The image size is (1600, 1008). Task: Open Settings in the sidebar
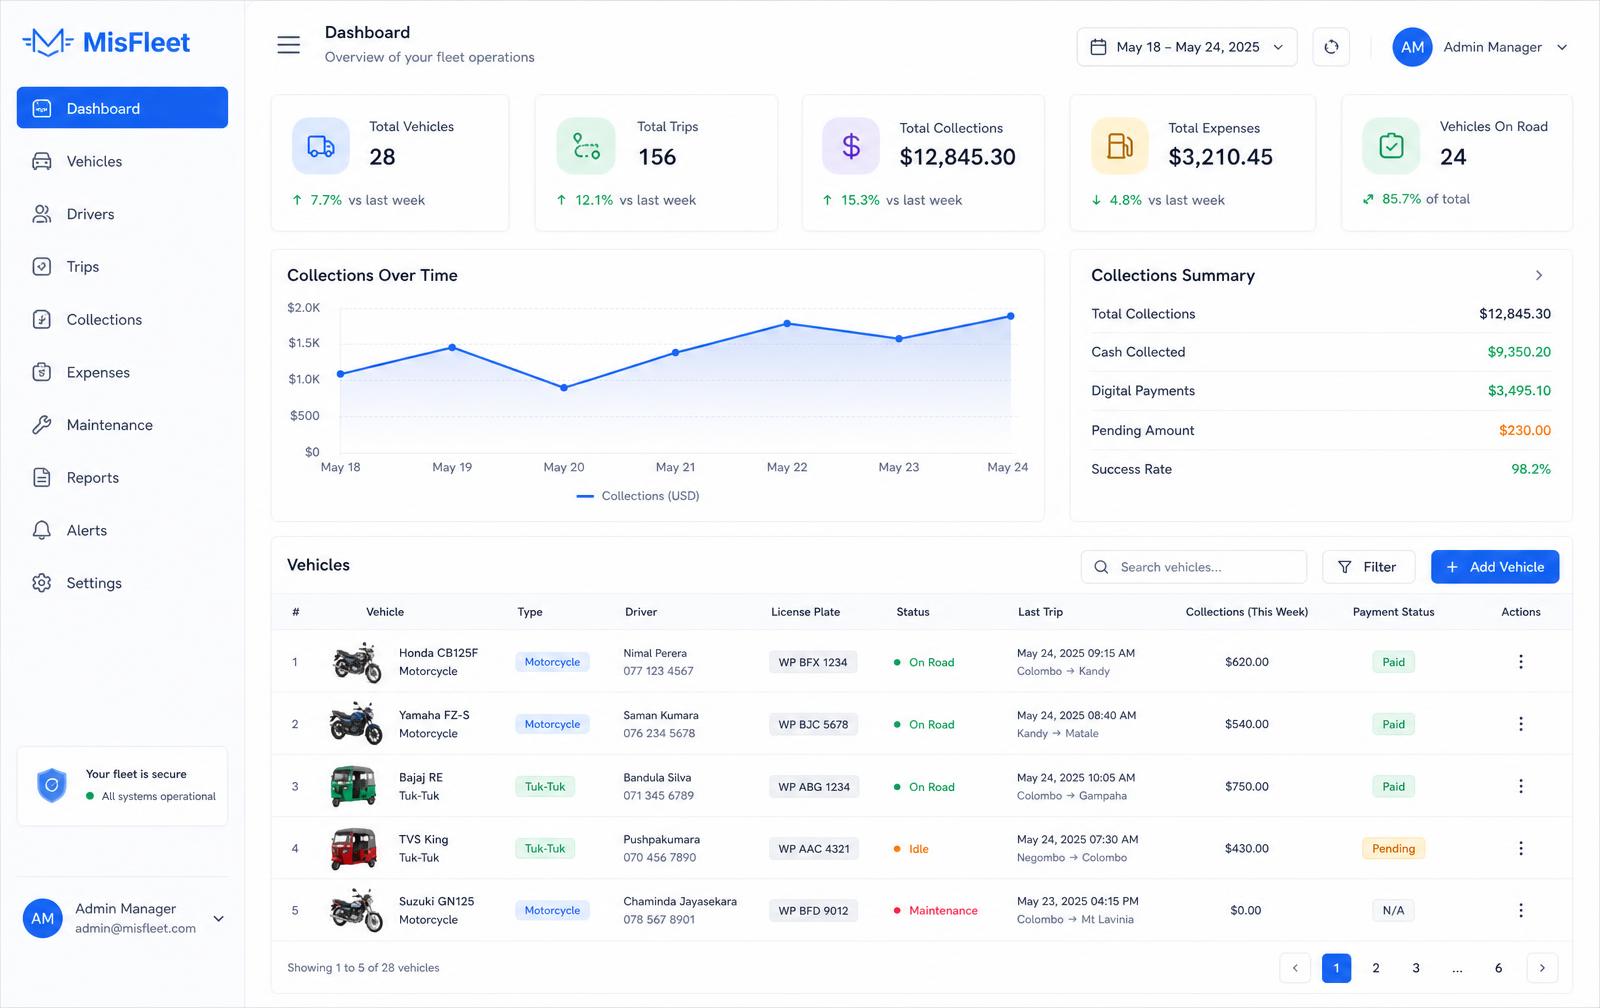point(122,583)
